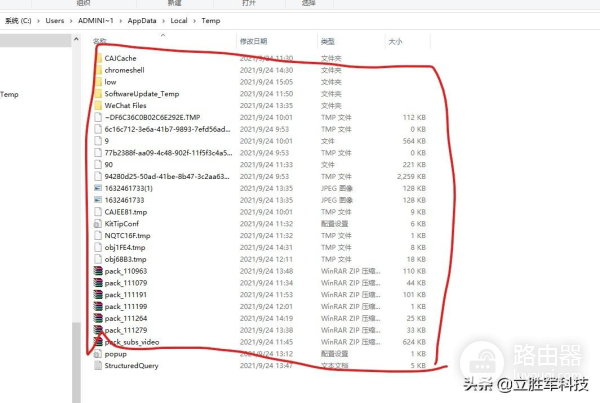Select SoftwareUpdate_Temp folder icon
Viewport: 600px width, 403px height.
click(98, 94)
